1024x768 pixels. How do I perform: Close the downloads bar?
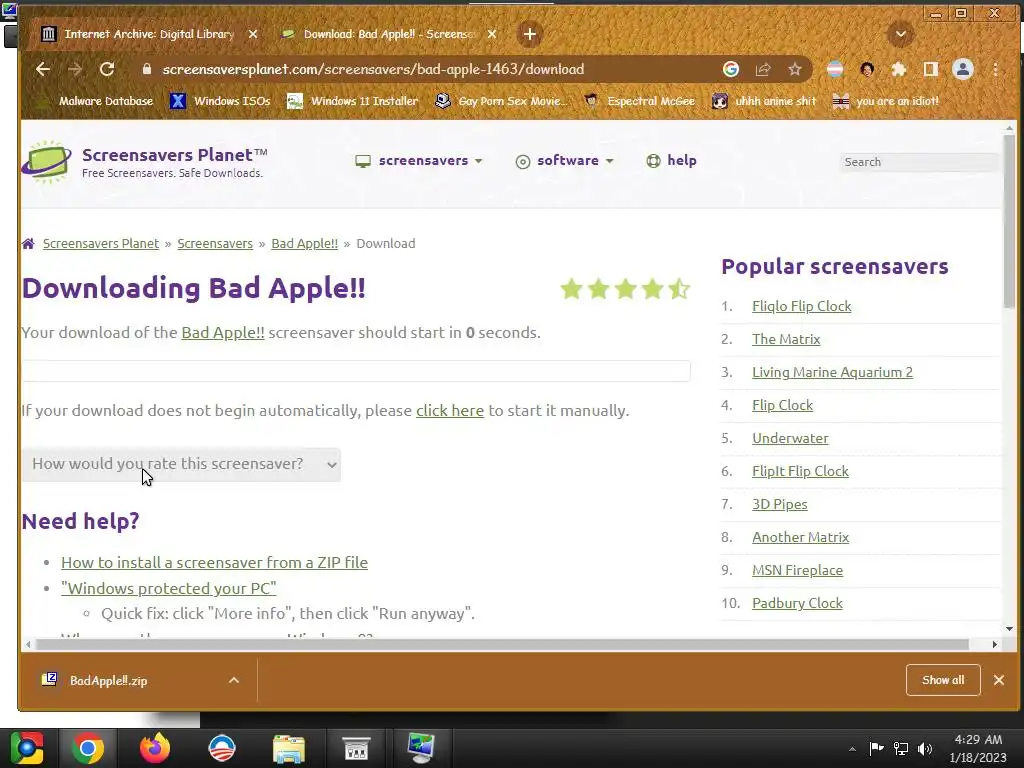pyautogui.click(x=999, y=680)
